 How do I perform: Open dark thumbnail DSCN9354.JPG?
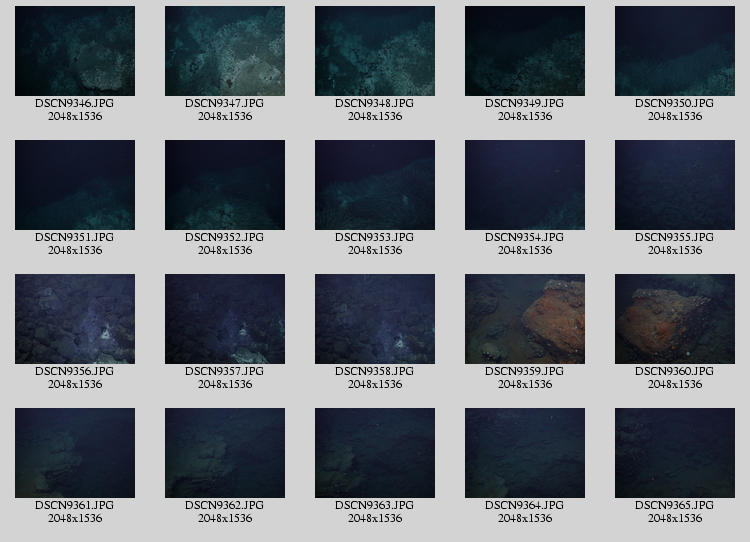tap(525, 185)
